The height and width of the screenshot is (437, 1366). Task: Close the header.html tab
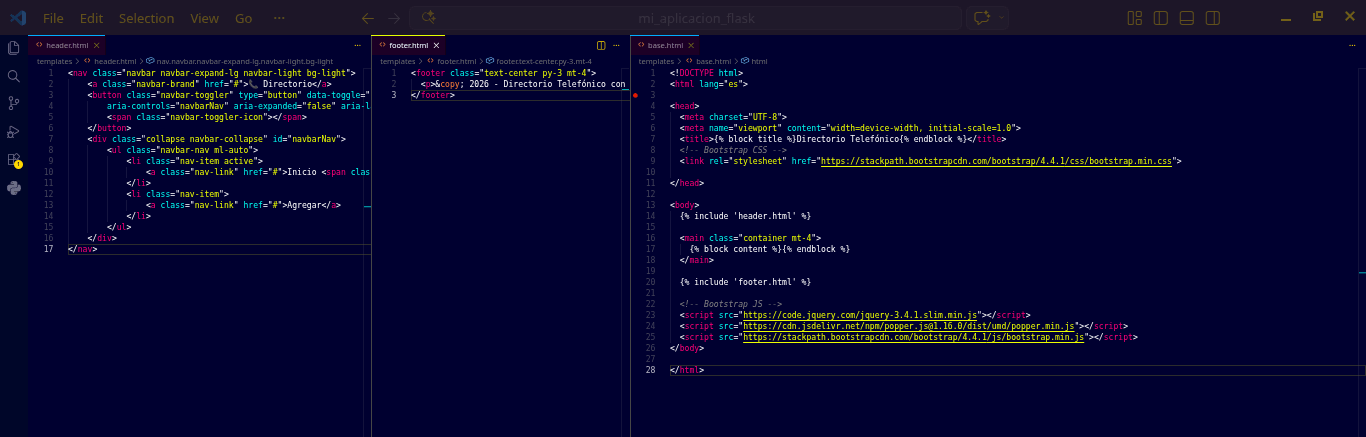point(98,46)
